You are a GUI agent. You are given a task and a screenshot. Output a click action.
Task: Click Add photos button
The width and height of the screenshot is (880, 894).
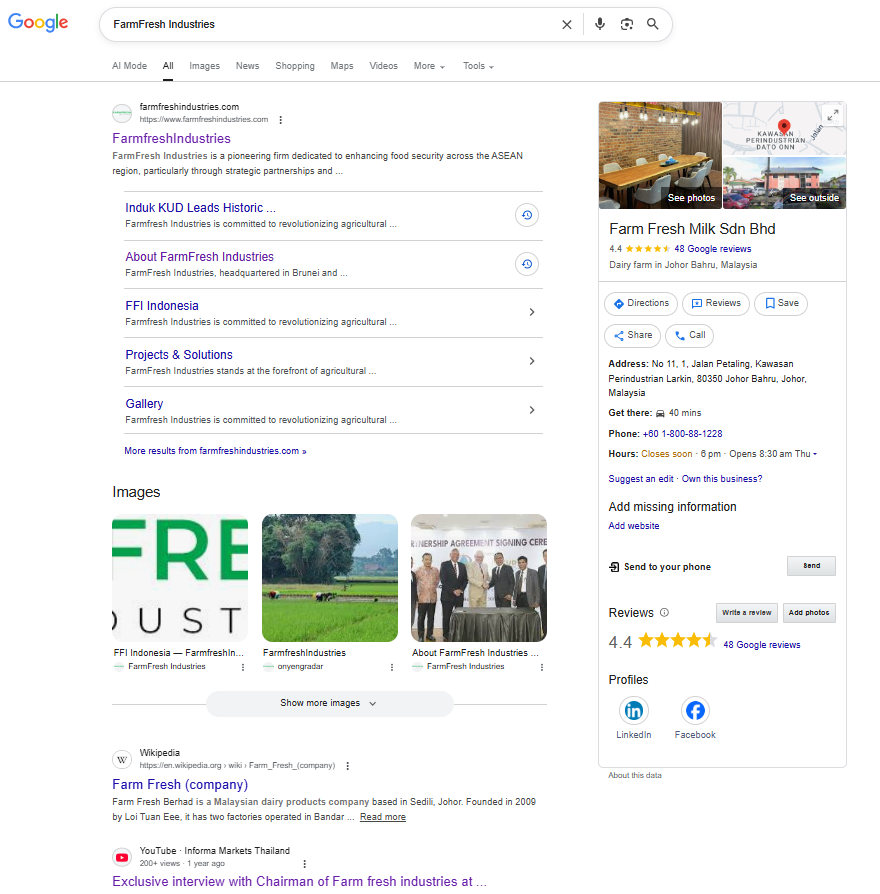pos(809,613)
